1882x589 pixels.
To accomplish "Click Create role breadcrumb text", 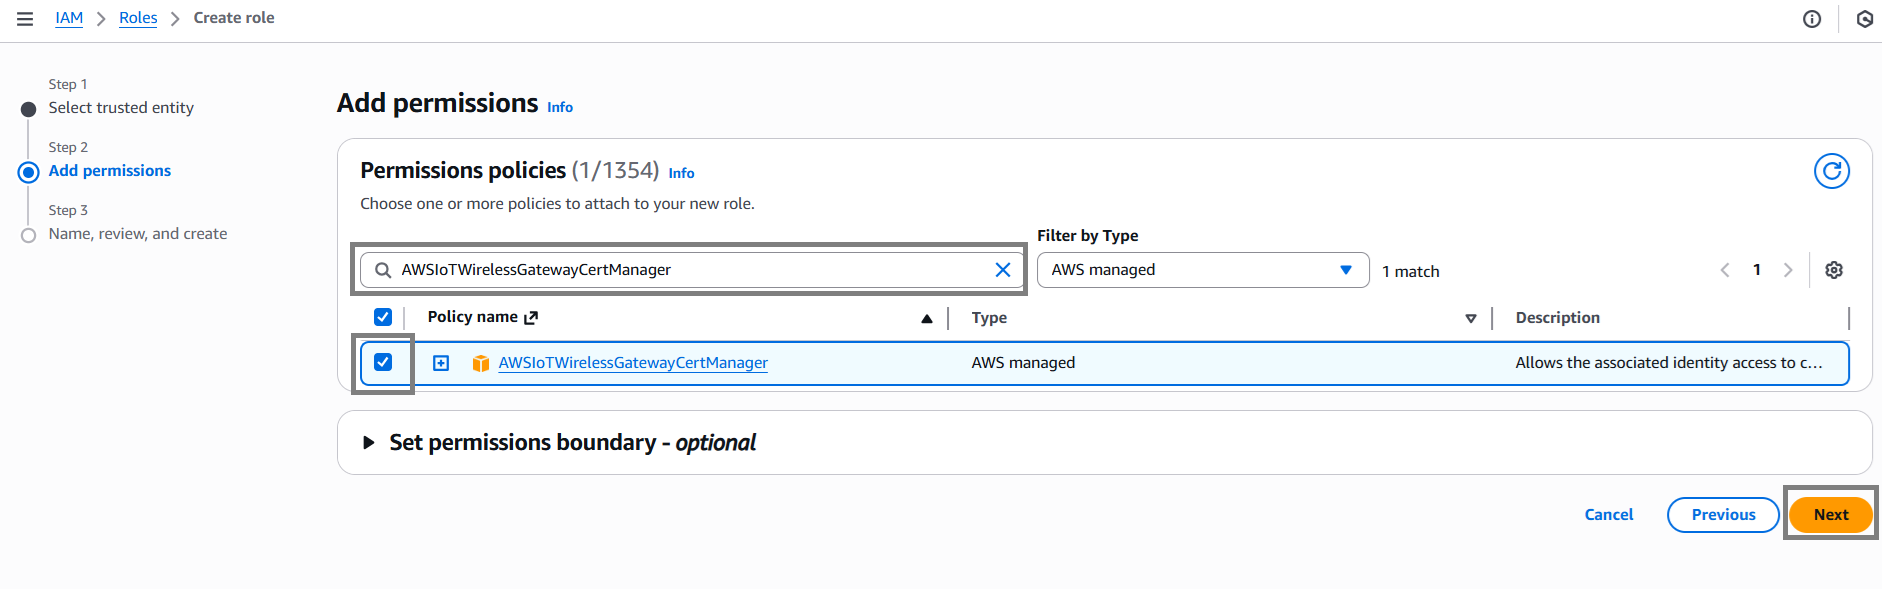I will coord(234,18).
